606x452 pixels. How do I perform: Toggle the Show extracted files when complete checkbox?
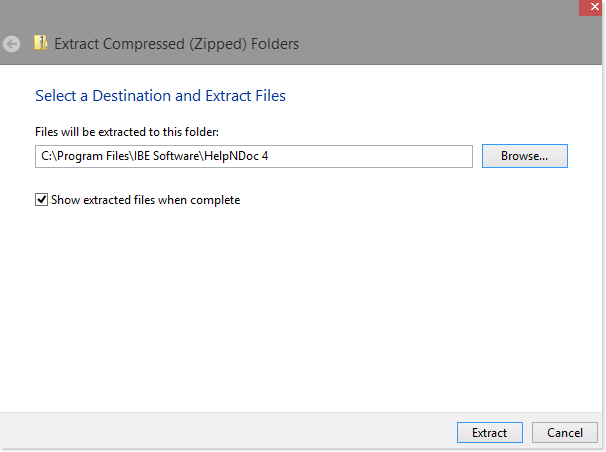click(x=41, y=200)
